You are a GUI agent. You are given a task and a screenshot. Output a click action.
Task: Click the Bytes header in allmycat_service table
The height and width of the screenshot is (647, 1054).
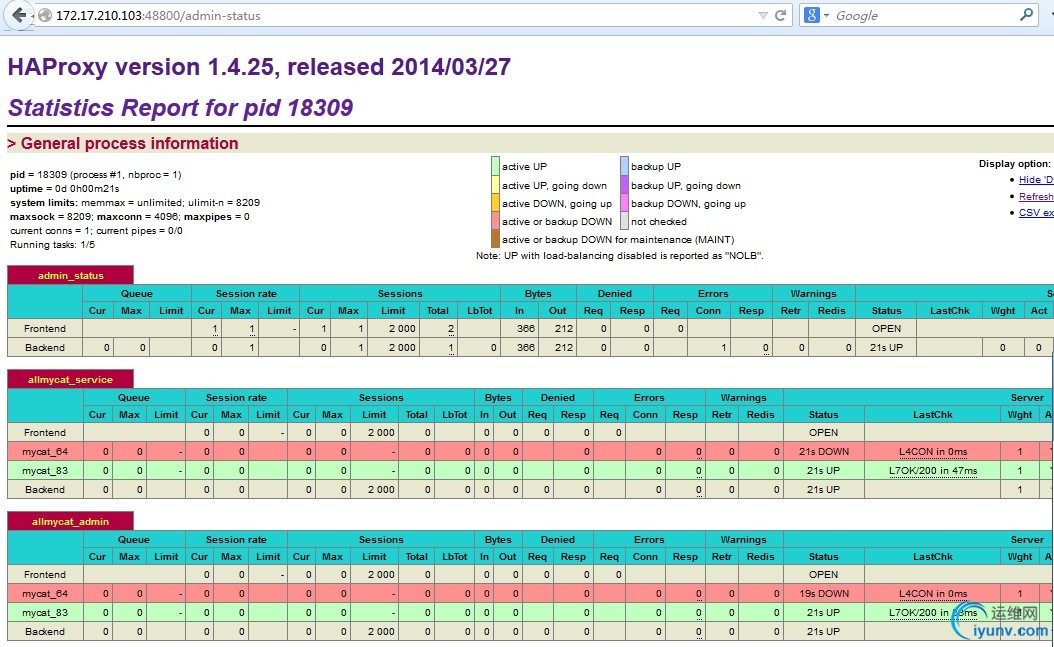pyautogui.click(x=498, y=397)
